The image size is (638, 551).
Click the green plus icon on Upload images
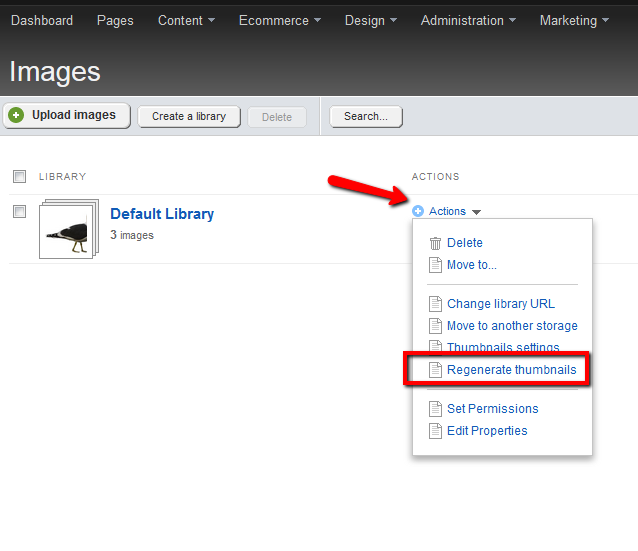(x=16, y=115)
